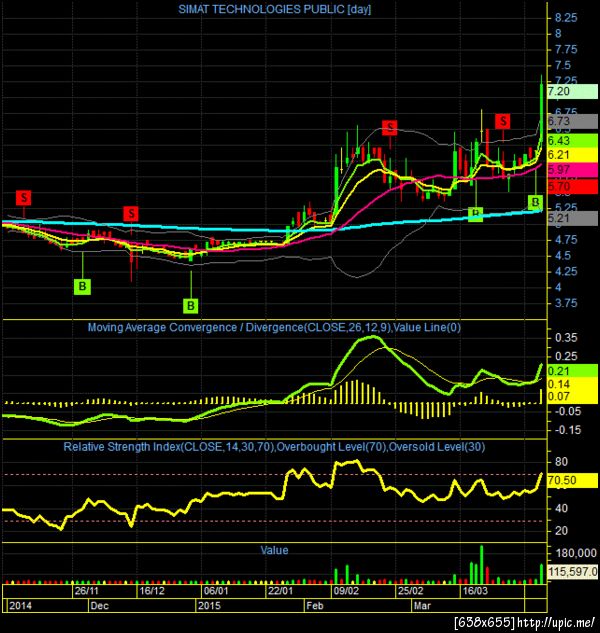The image size is (600, 633).
Task: Click the green B marker above 16/03 date
Action: click(476, 214)
